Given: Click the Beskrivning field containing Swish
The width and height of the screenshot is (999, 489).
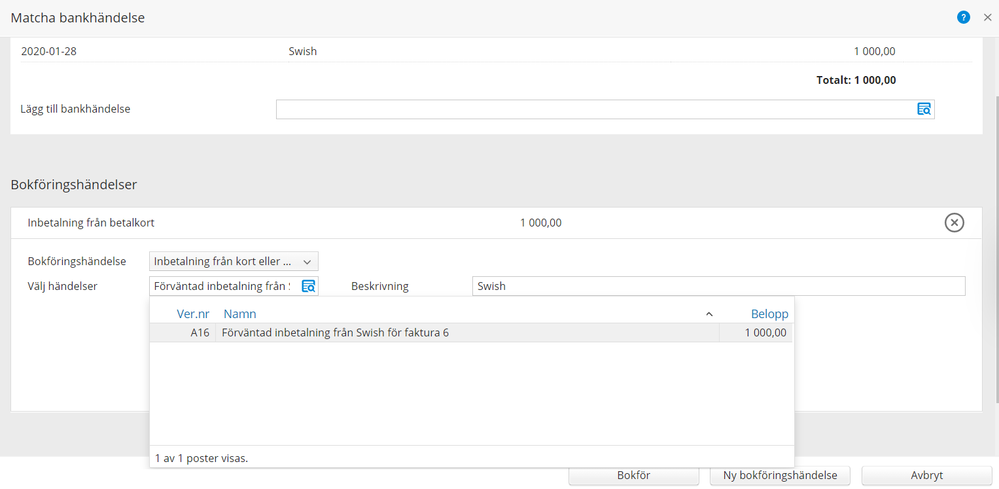Looking at the screenshot, I should point(717,286).
